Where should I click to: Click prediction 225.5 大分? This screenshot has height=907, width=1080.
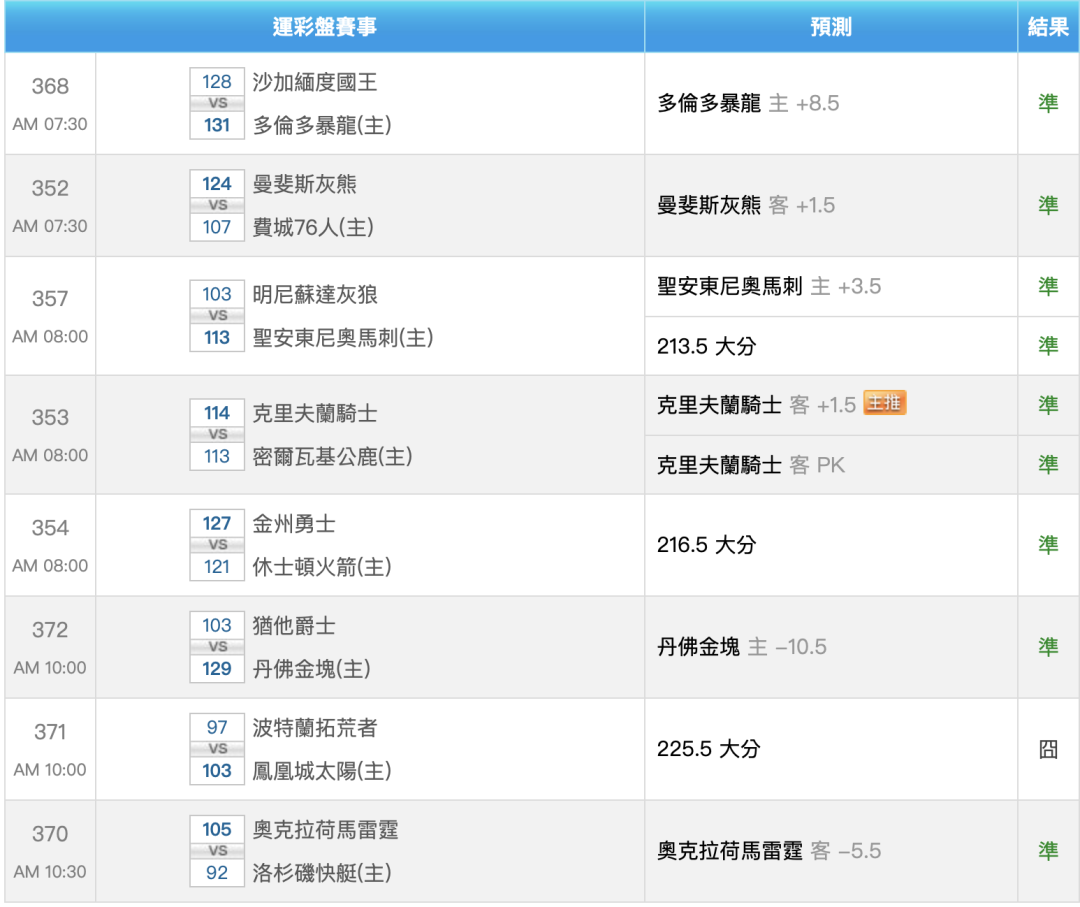click(x=709, y=749)
